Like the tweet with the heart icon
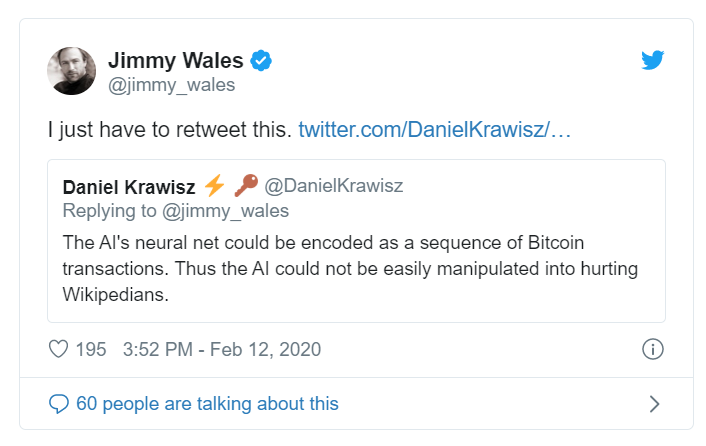The height and width of the screenshot is (446, 706). 59,349
